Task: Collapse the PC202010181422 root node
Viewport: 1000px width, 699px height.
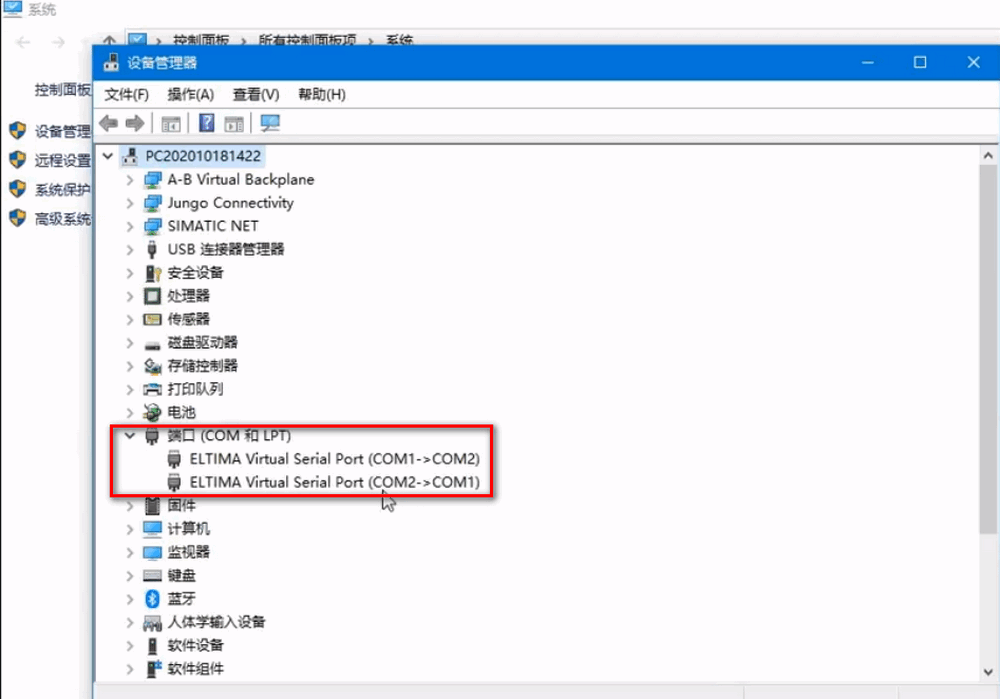Action: coord(109,157)
